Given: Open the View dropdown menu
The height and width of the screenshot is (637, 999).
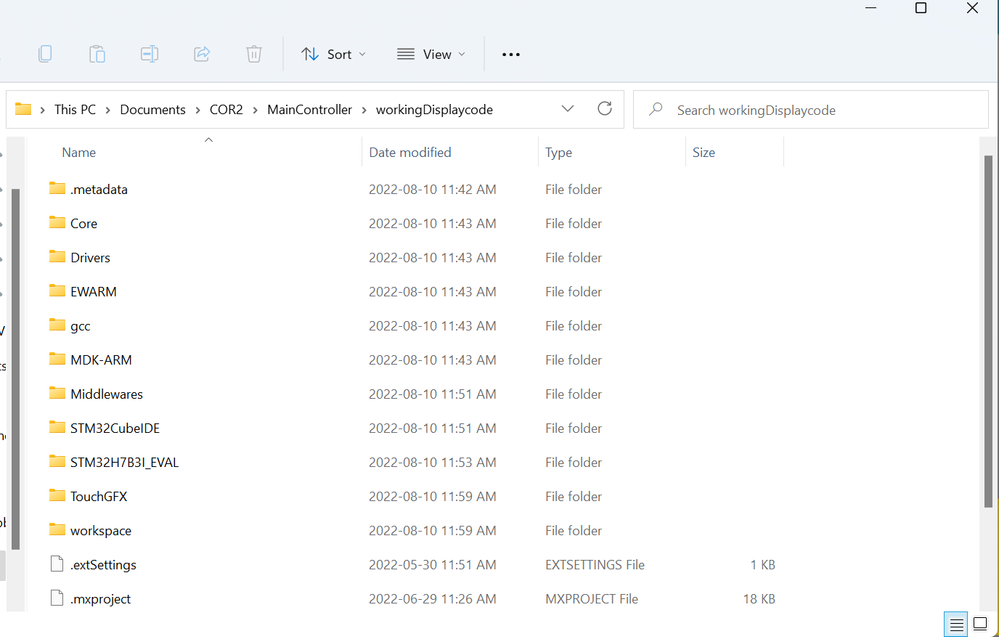Looking at the screenshot, I should (431, 54).
